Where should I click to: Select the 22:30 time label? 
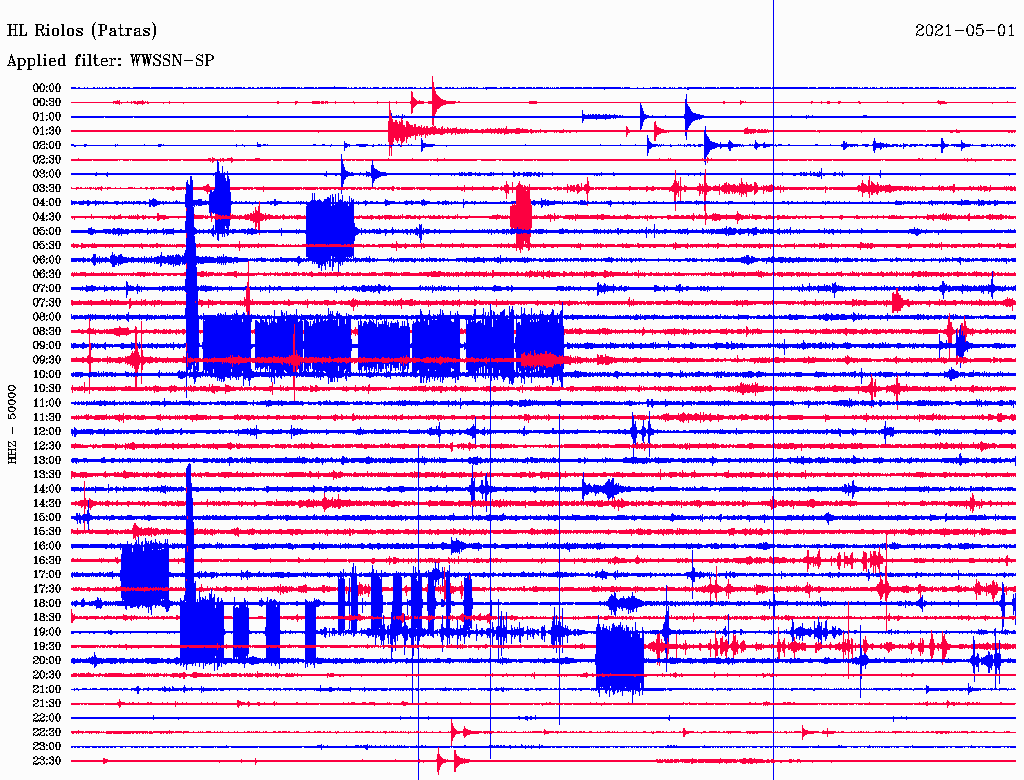point(47,732)
